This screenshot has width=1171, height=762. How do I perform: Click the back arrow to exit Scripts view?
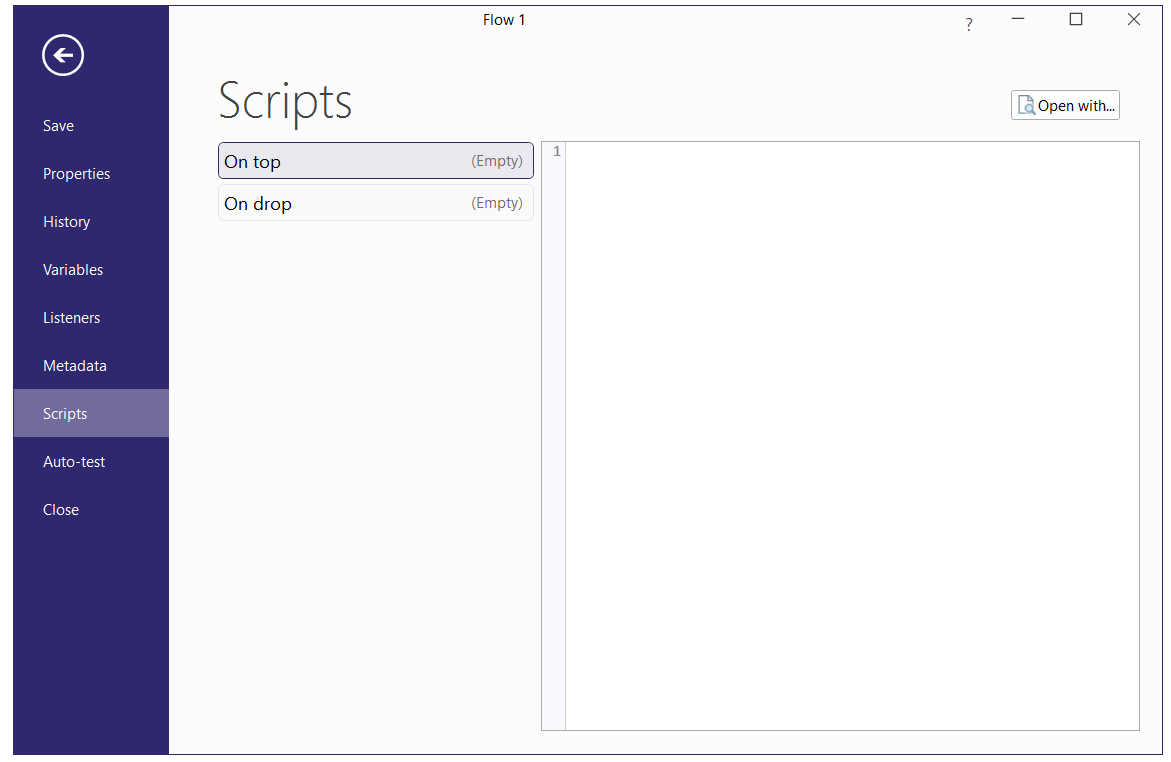(62, 55)
